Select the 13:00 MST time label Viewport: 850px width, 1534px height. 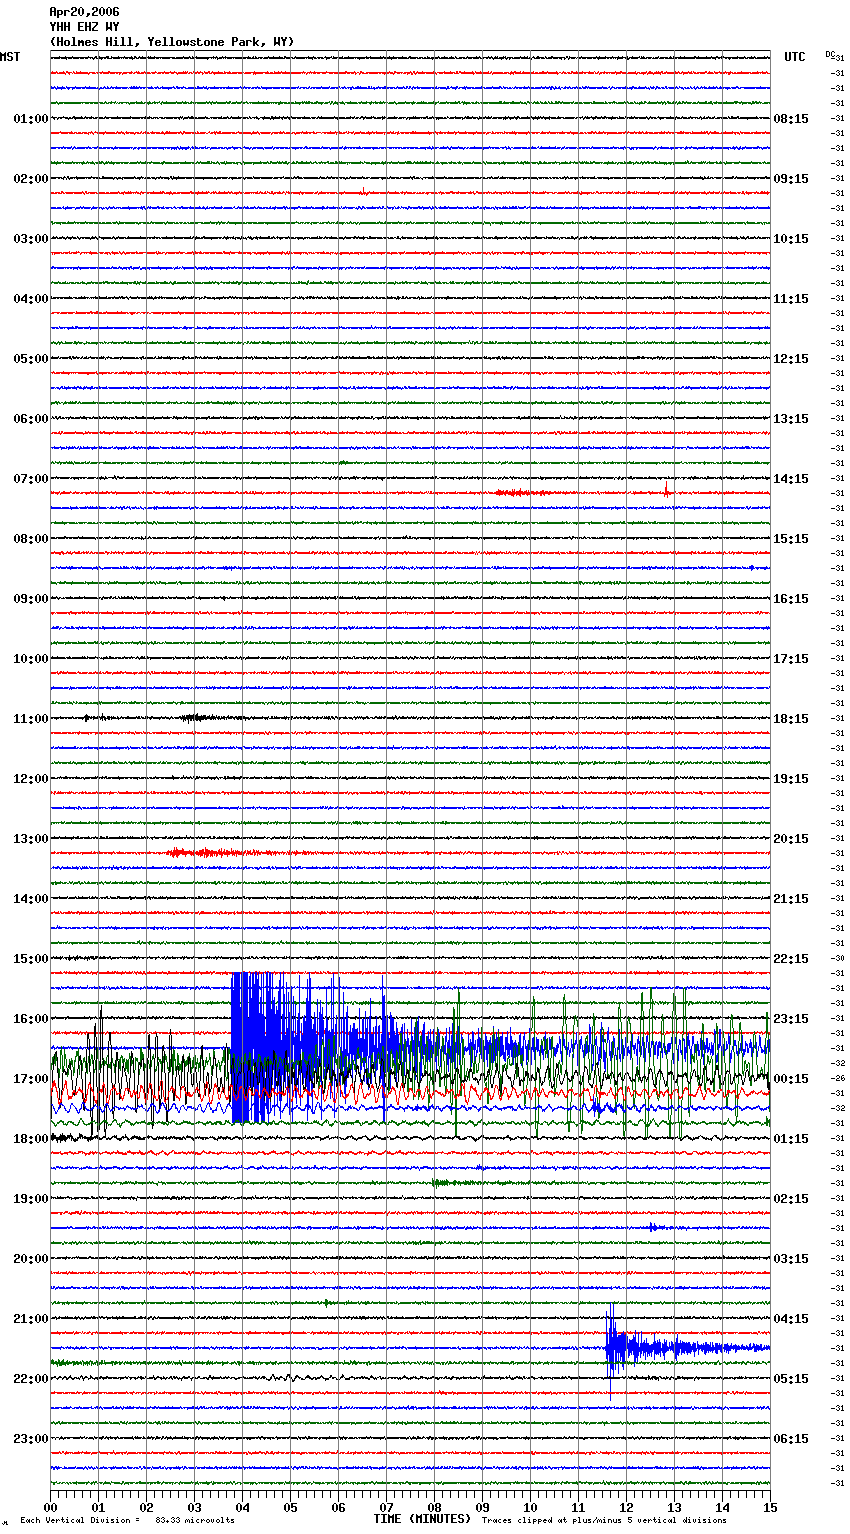(31, 839)
